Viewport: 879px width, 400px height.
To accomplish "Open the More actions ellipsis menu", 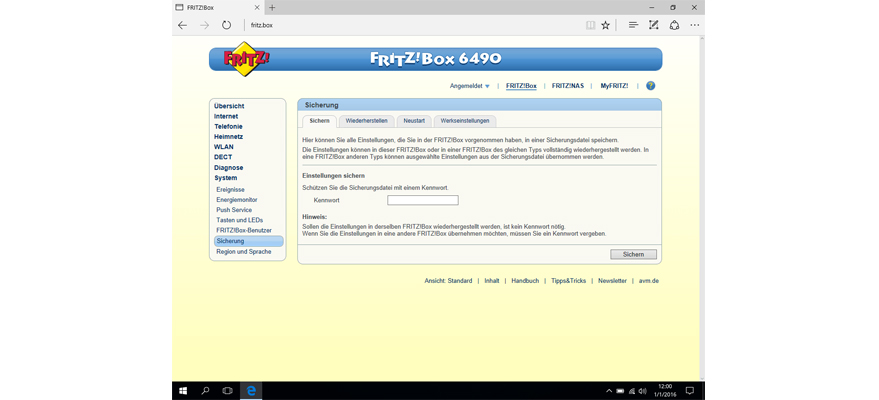I will point(694,25).
